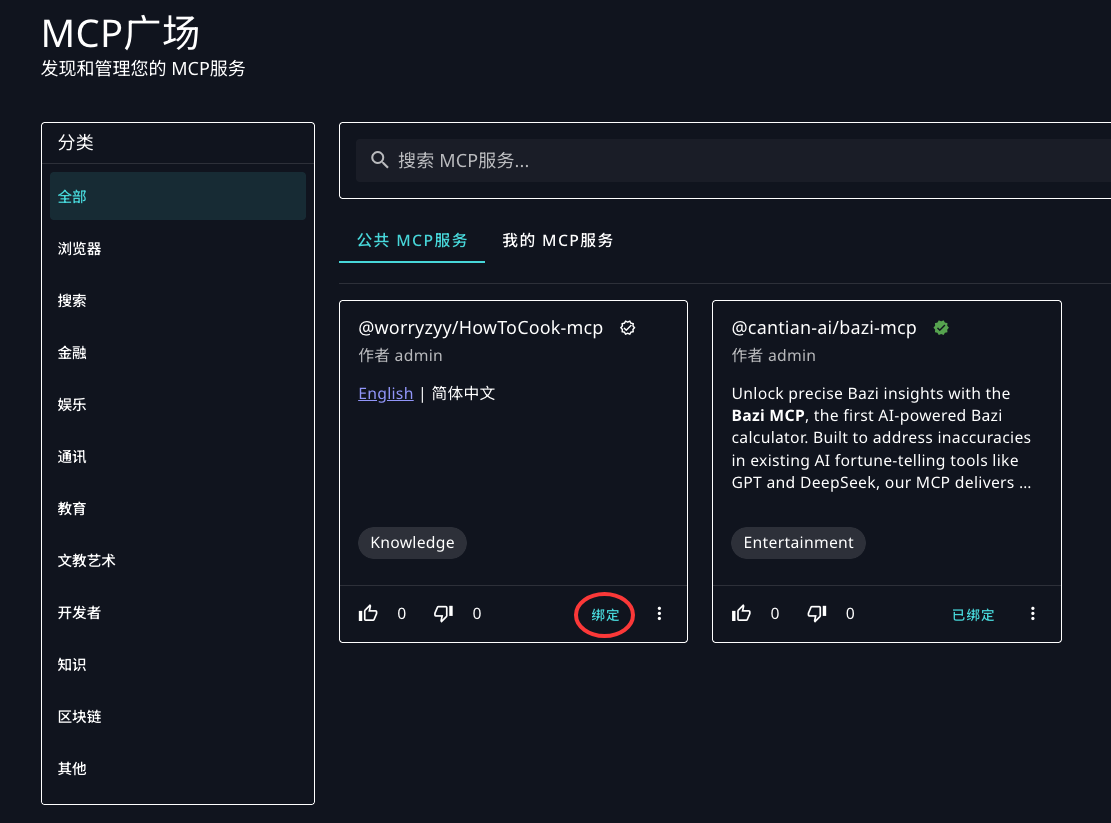Give a thumbs up to HowToCook-mcp
The width and height of the screenshot is (1111, 823).
tap(368, 613)
